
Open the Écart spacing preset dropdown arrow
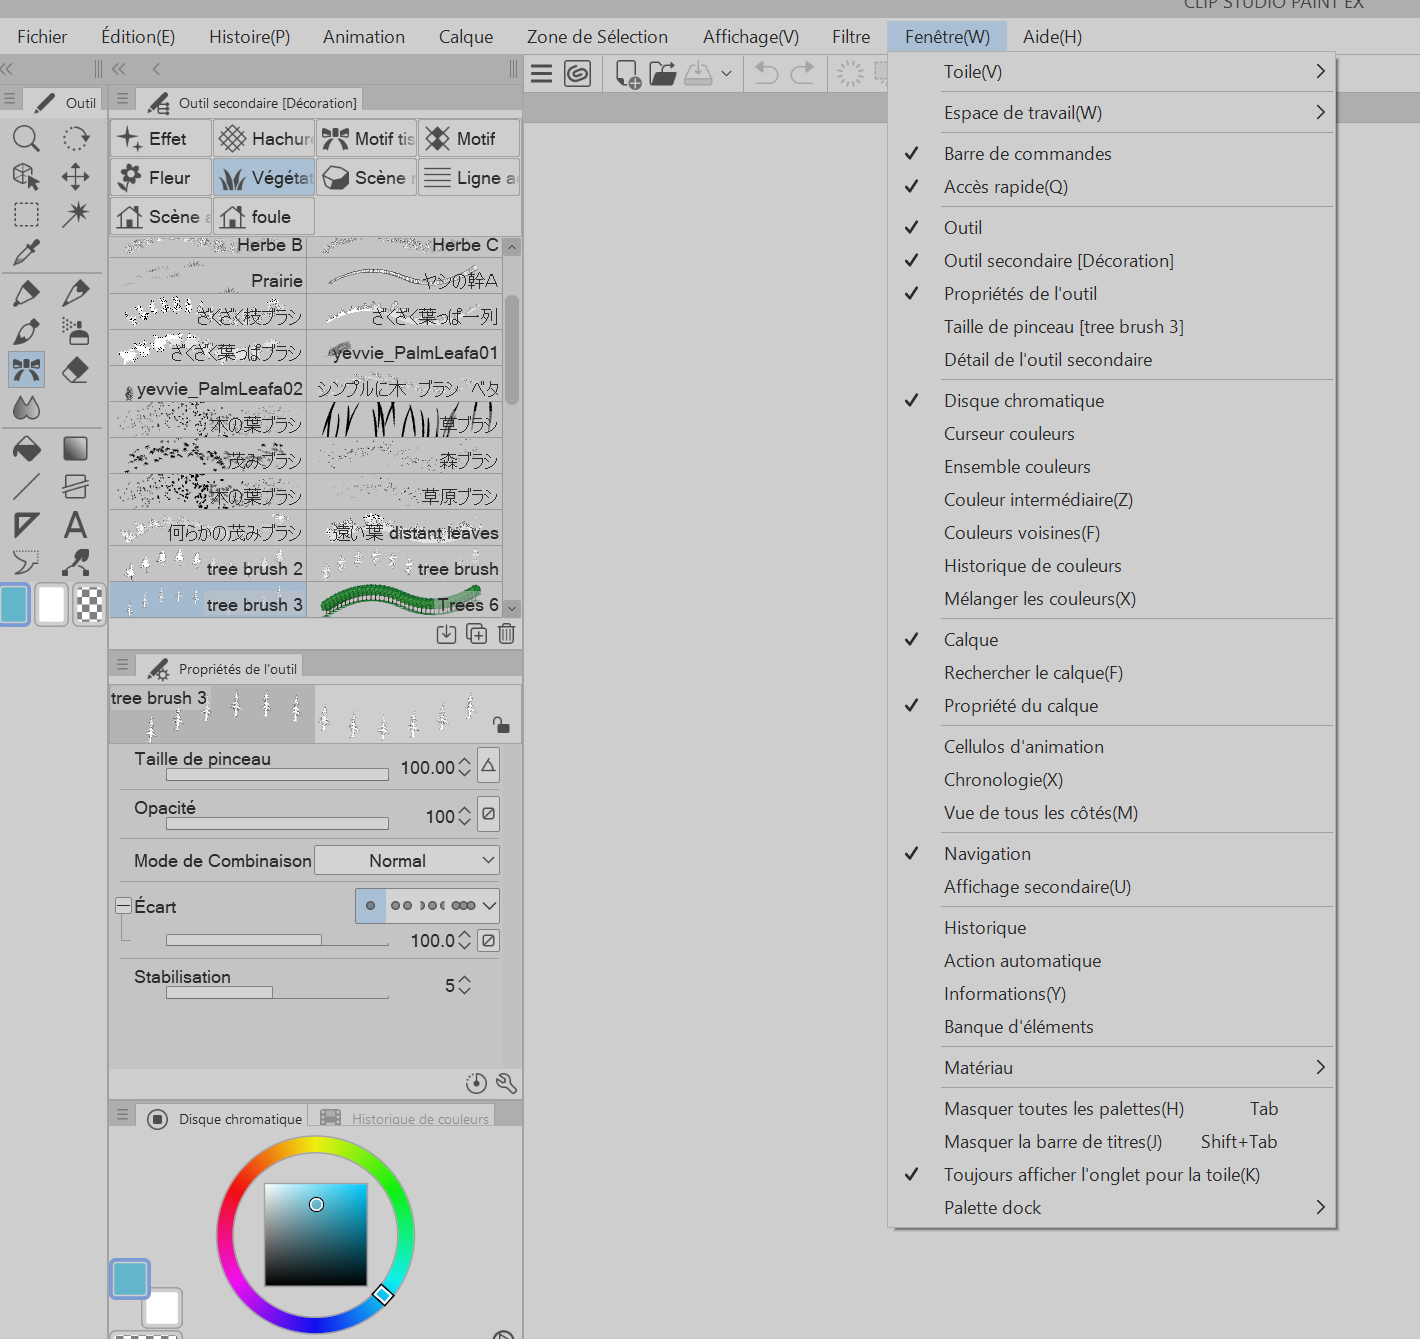[489, 906]
